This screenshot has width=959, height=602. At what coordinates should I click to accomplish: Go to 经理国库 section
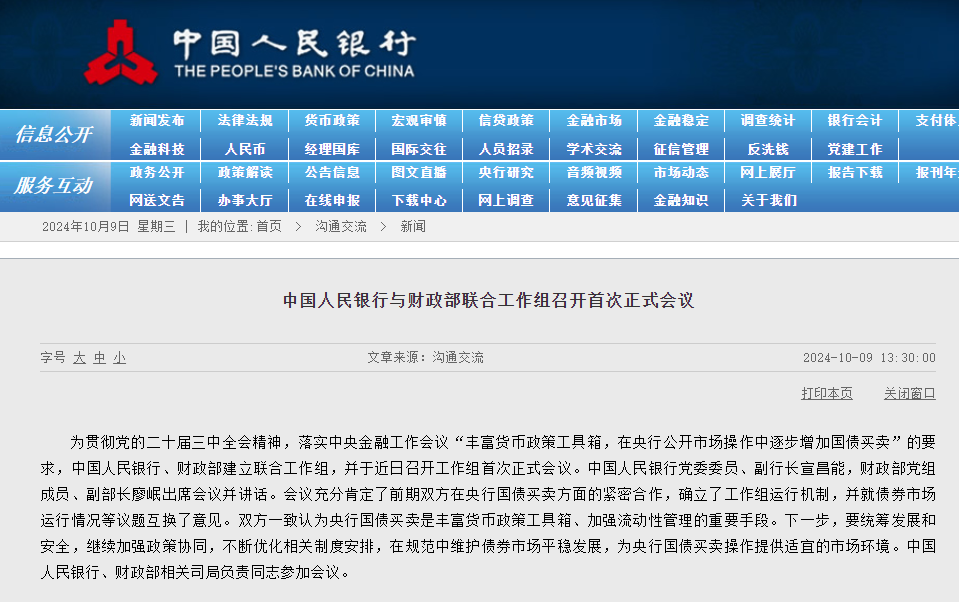(x=332, y=149)
